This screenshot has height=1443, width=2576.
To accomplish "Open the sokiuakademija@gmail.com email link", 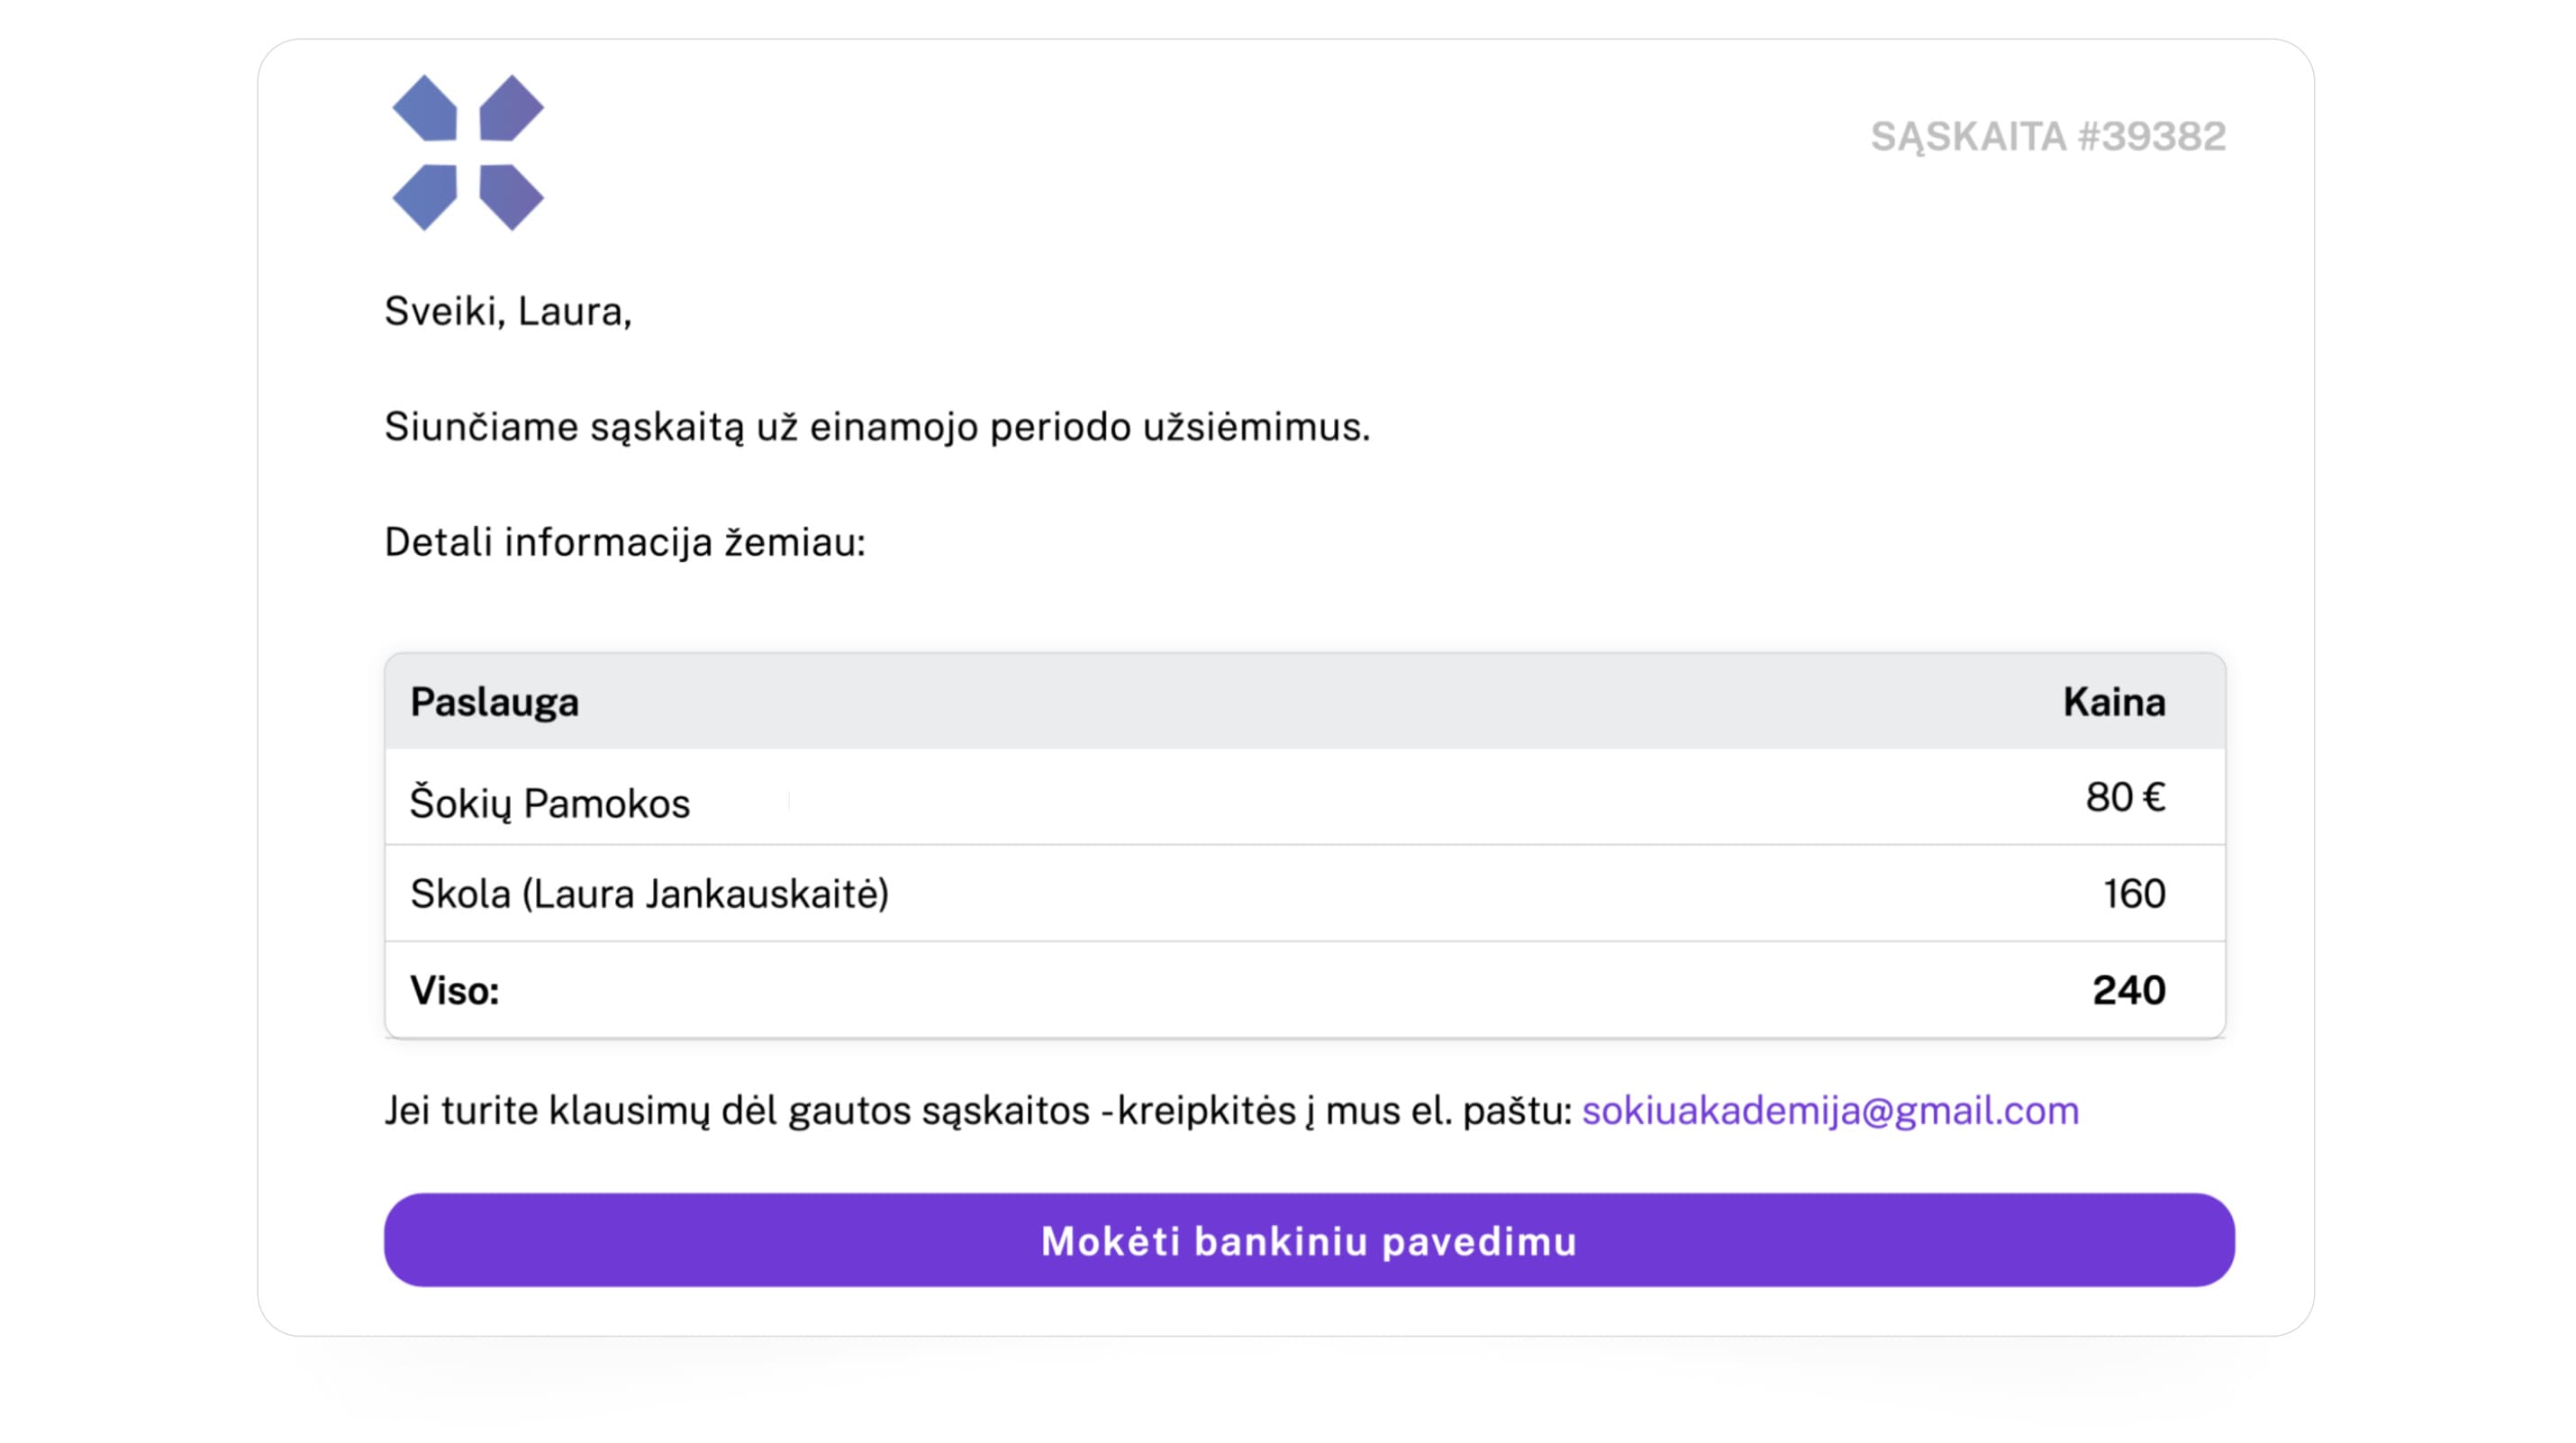I will click(x=1830, y=1111).
